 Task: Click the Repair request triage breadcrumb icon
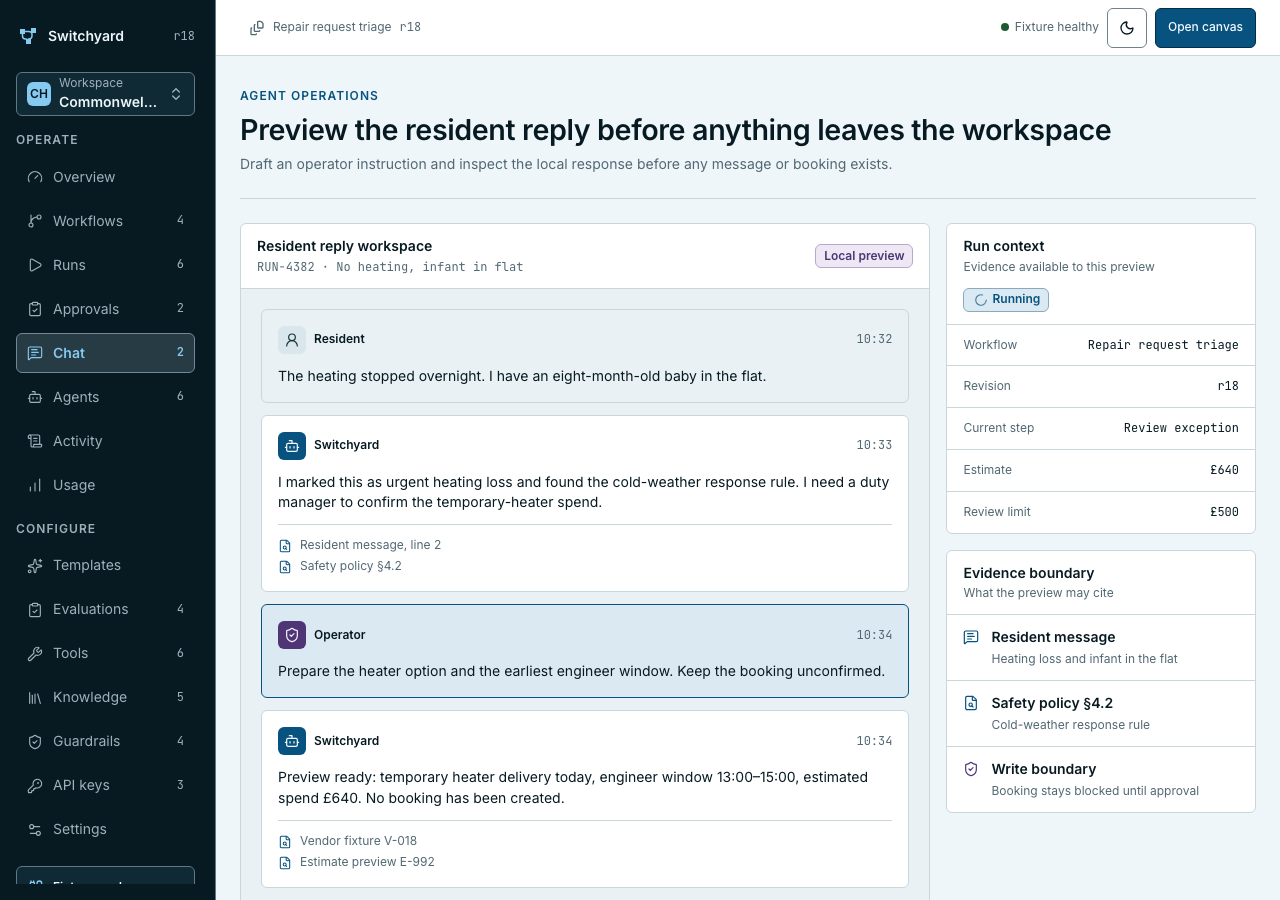[257, 28]
